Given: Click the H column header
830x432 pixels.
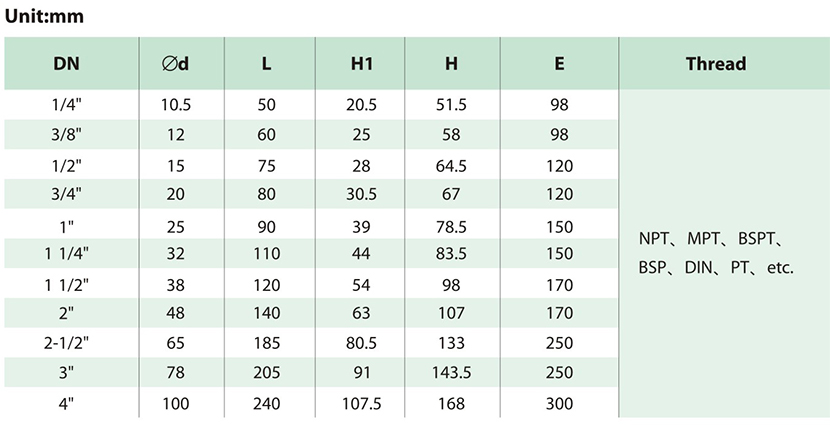Looking at the screenshot, I should [452, 63].
